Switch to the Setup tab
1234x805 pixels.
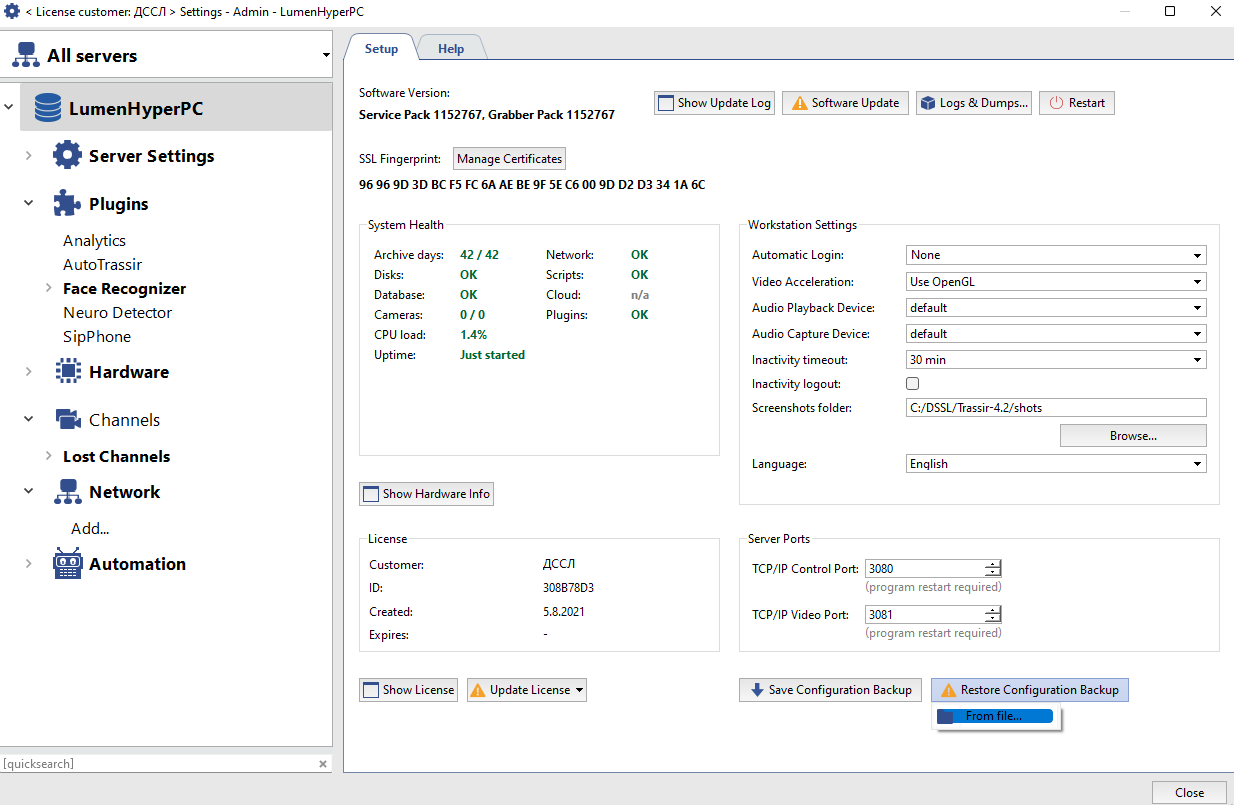pos(381,48)
